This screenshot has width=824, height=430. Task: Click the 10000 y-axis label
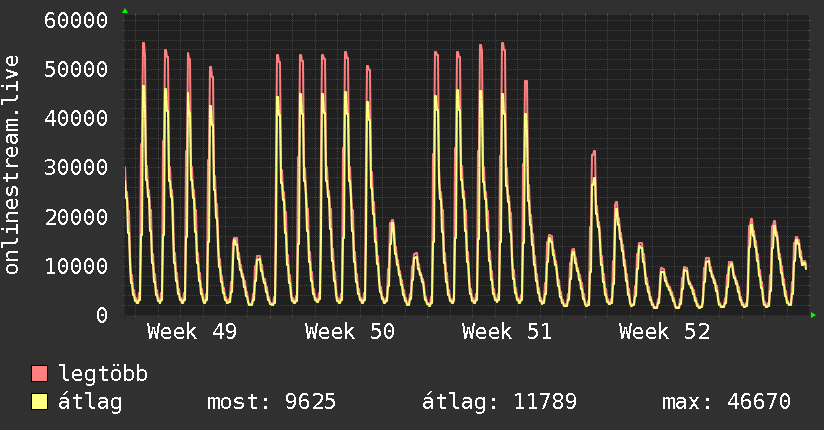[x=77, y=265]
